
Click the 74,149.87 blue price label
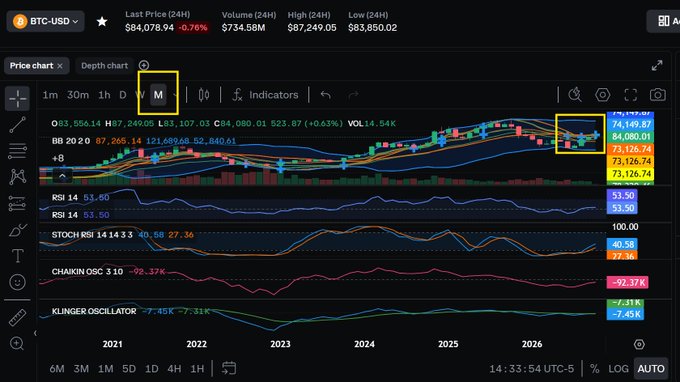[631, 124]
